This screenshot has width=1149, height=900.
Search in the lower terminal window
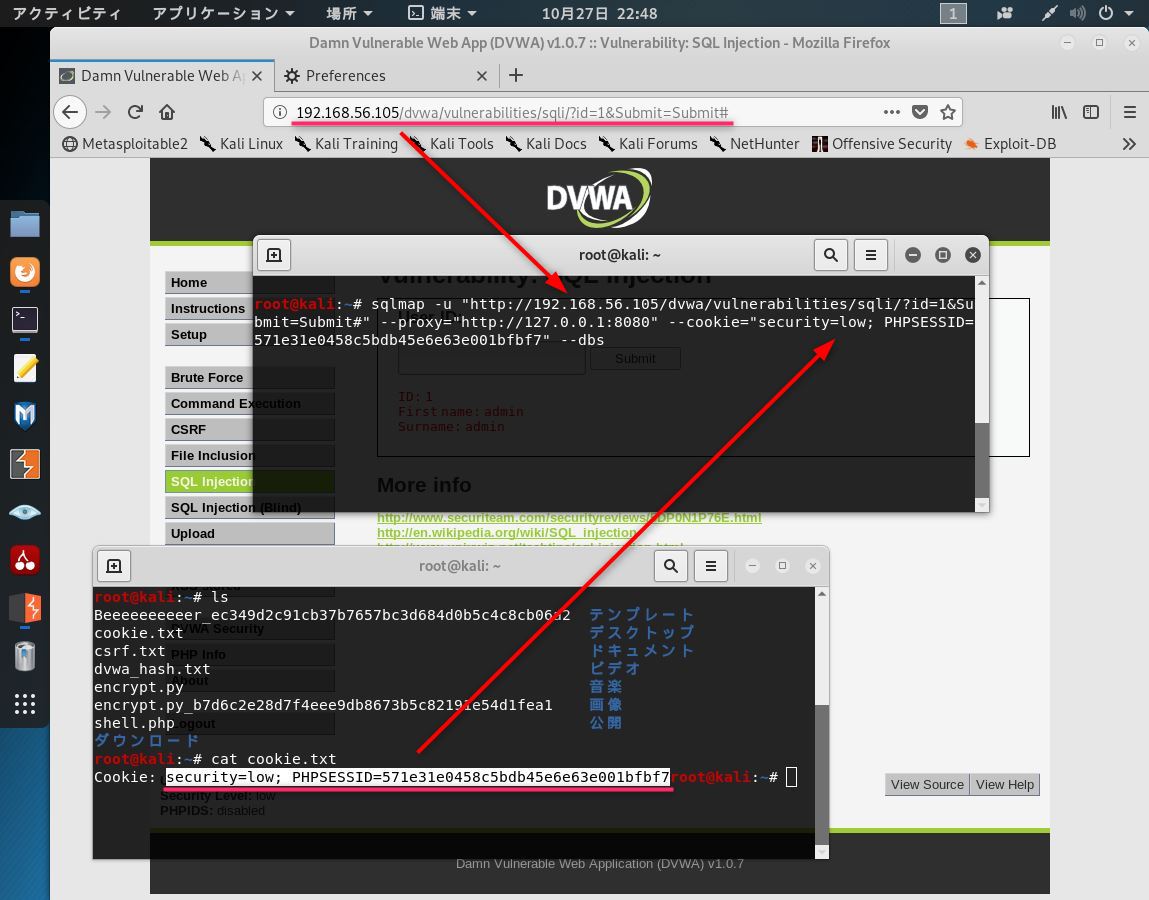coord(670,566)
